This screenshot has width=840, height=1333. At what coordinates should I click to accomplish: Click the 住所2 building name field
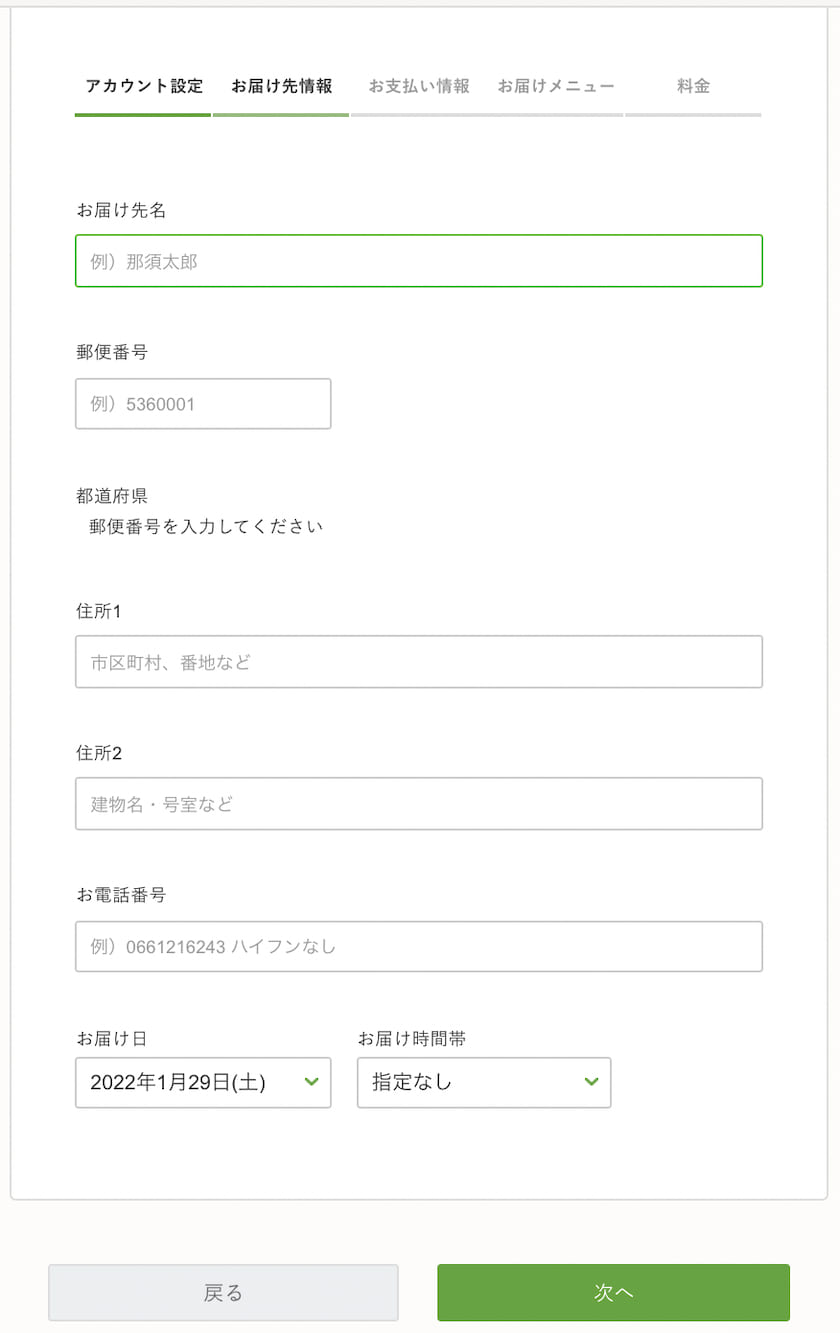(x=418, y=803)
